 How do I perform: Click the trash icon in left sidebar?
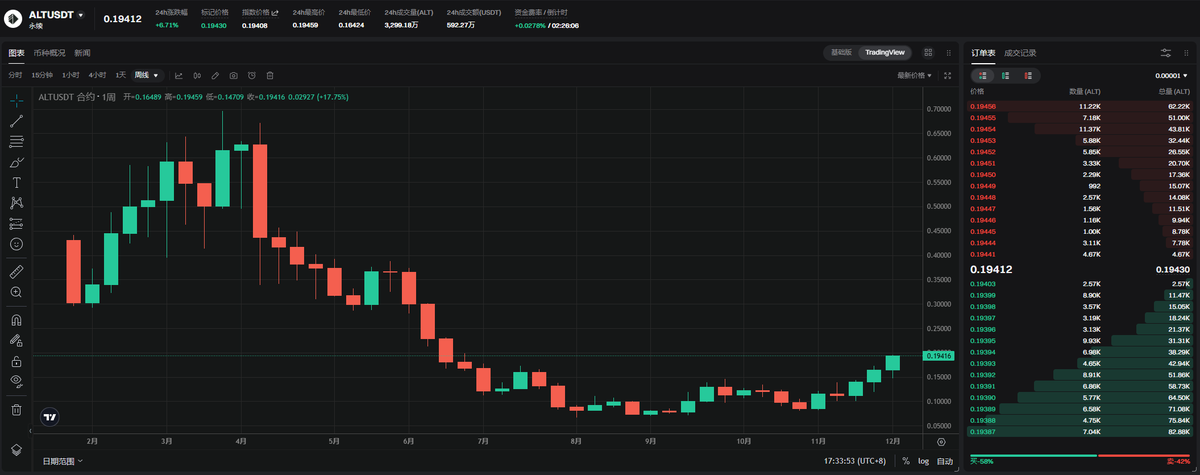pyautogui.click(x=16, y=409)
